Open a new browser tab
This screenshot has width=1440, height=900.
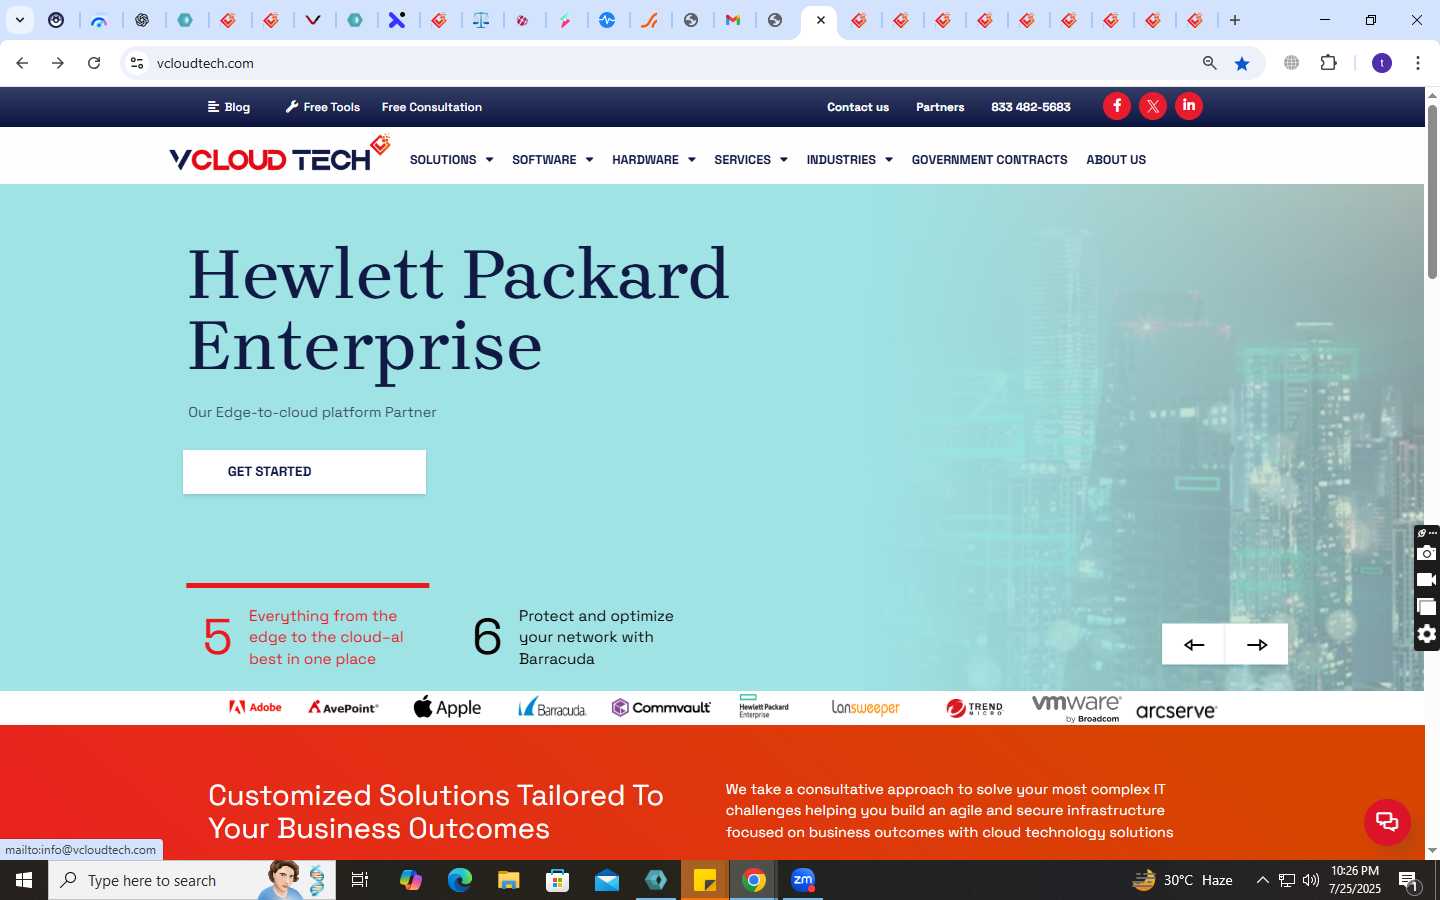click(x=1235, y=20)
